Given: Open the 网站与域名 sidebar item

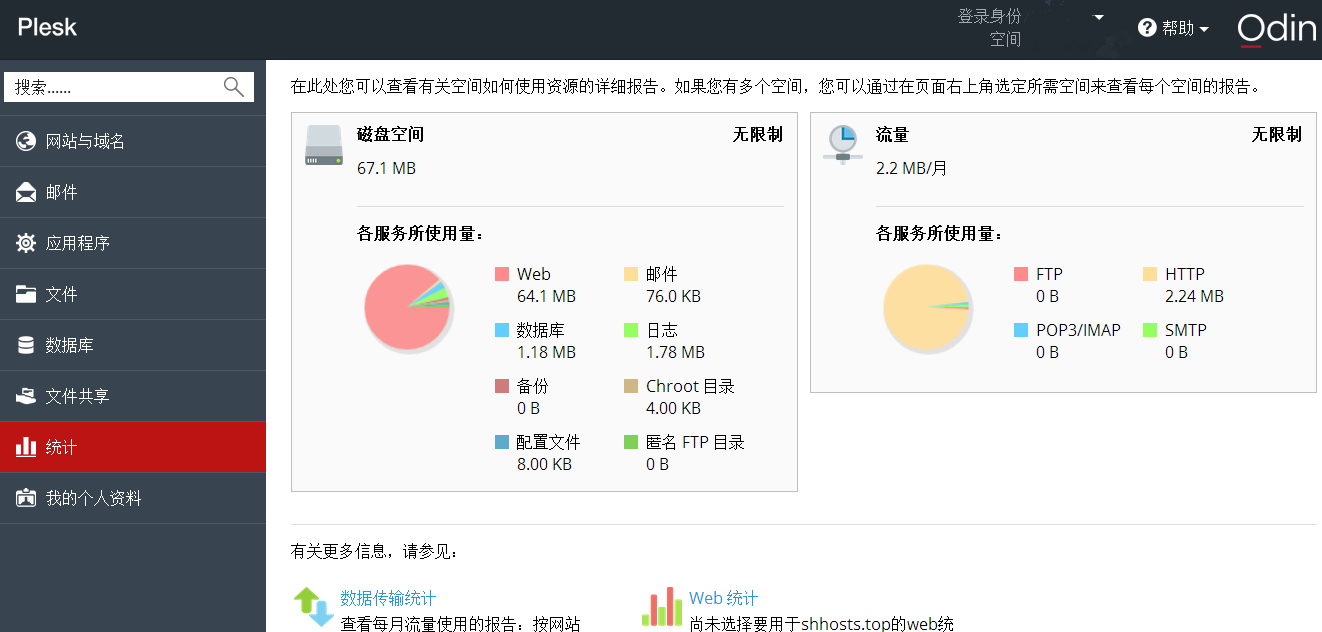Looking at the screenshot, I should [85, 141].
